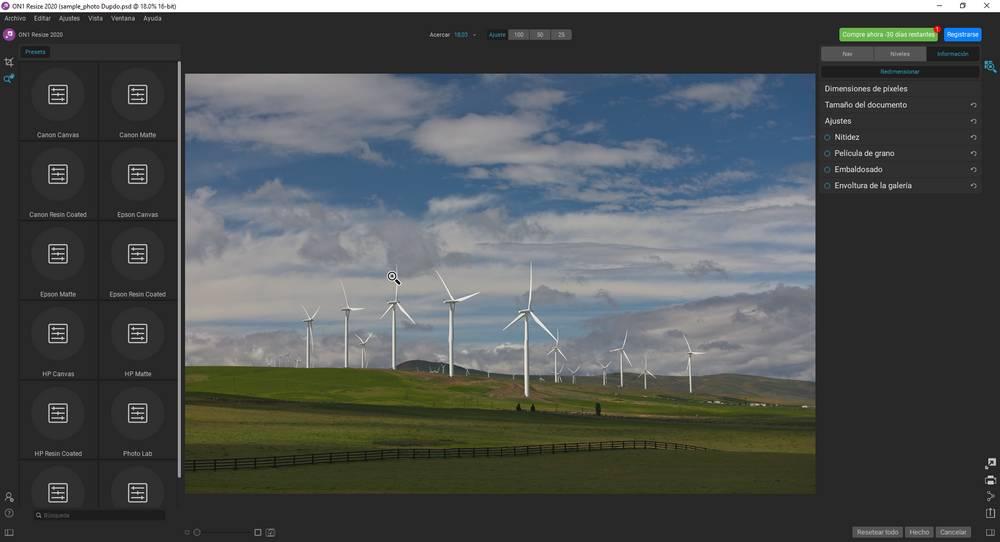Click the Resetear todo button
The image size is (1000, 542).
(878, 532)
